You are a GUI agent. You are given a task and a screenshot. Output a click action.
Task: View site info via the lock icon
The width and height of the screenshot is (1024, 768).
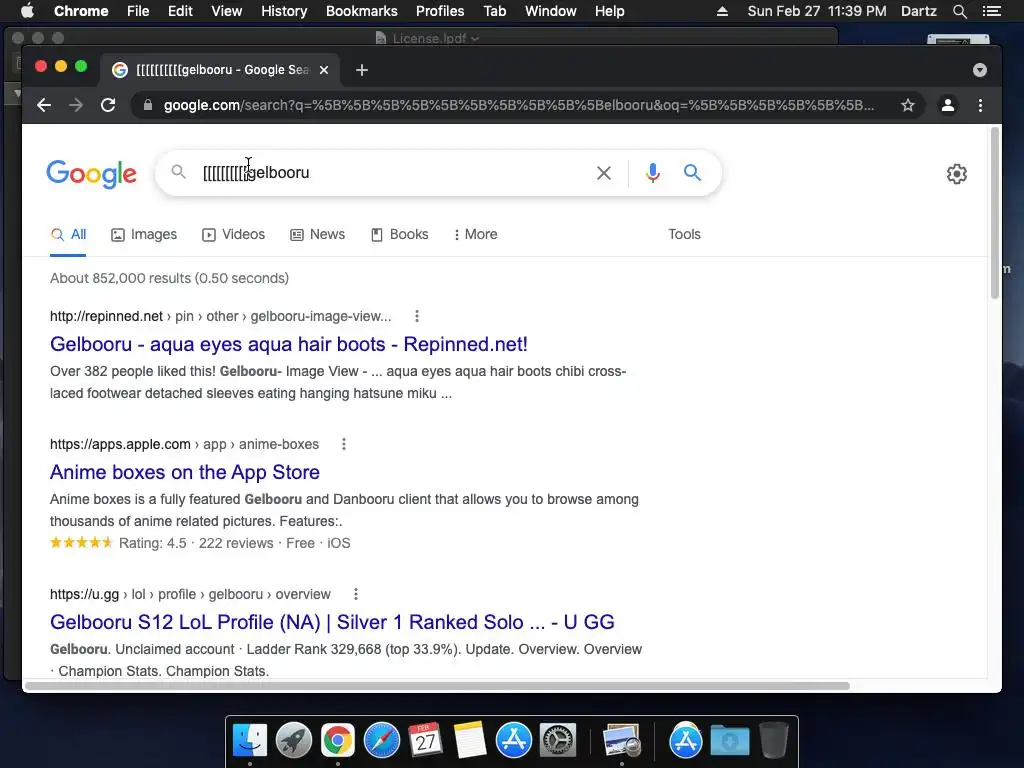(148, 105)
